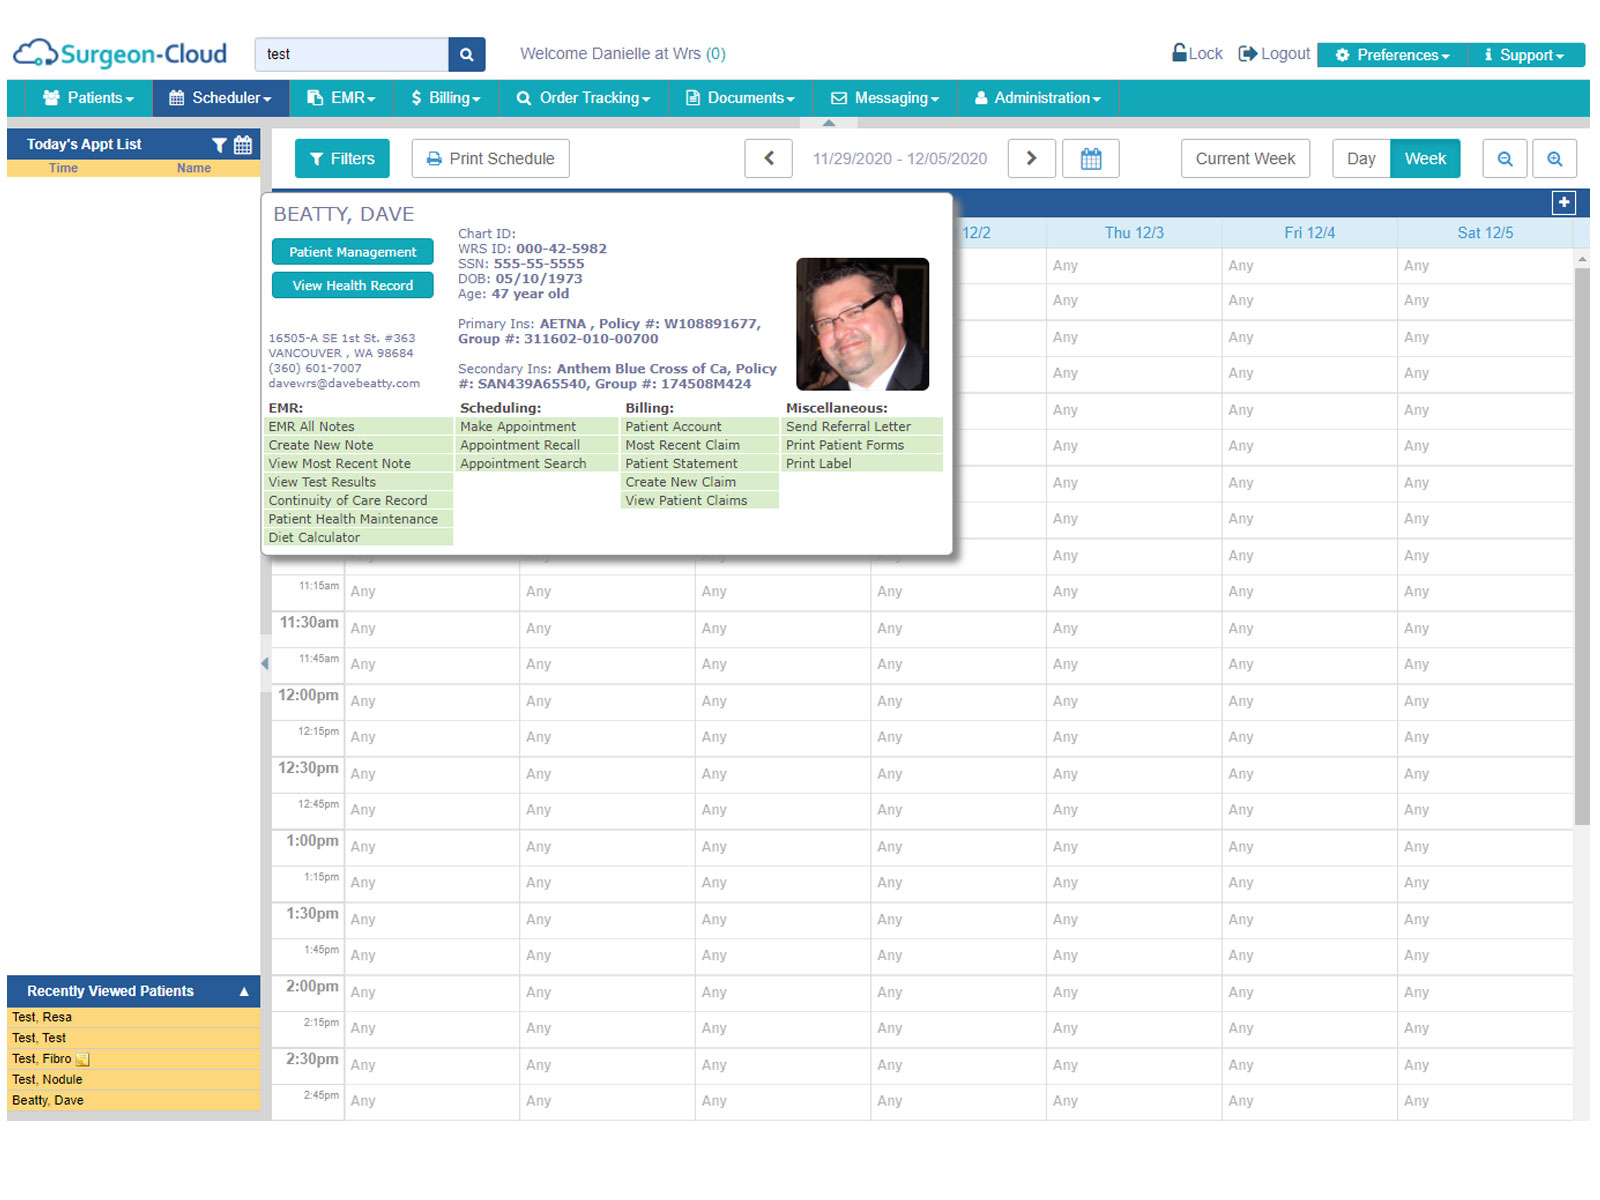Open the EMR dropdown menu

coord(341,98)
